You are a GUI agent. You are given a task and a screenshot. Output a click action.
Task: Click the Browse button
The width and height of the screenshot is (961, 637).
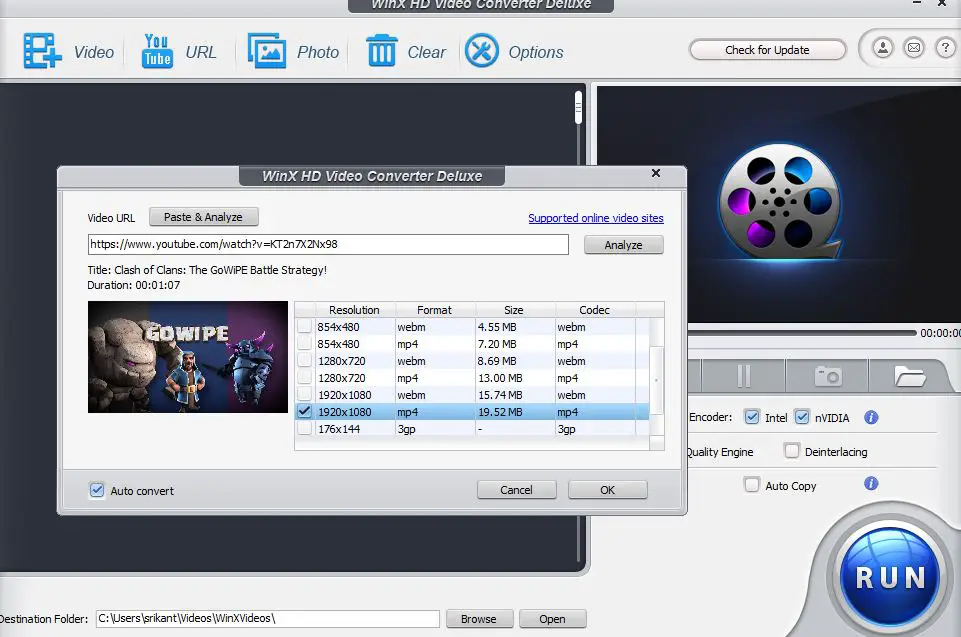click(x=479, y=619)
